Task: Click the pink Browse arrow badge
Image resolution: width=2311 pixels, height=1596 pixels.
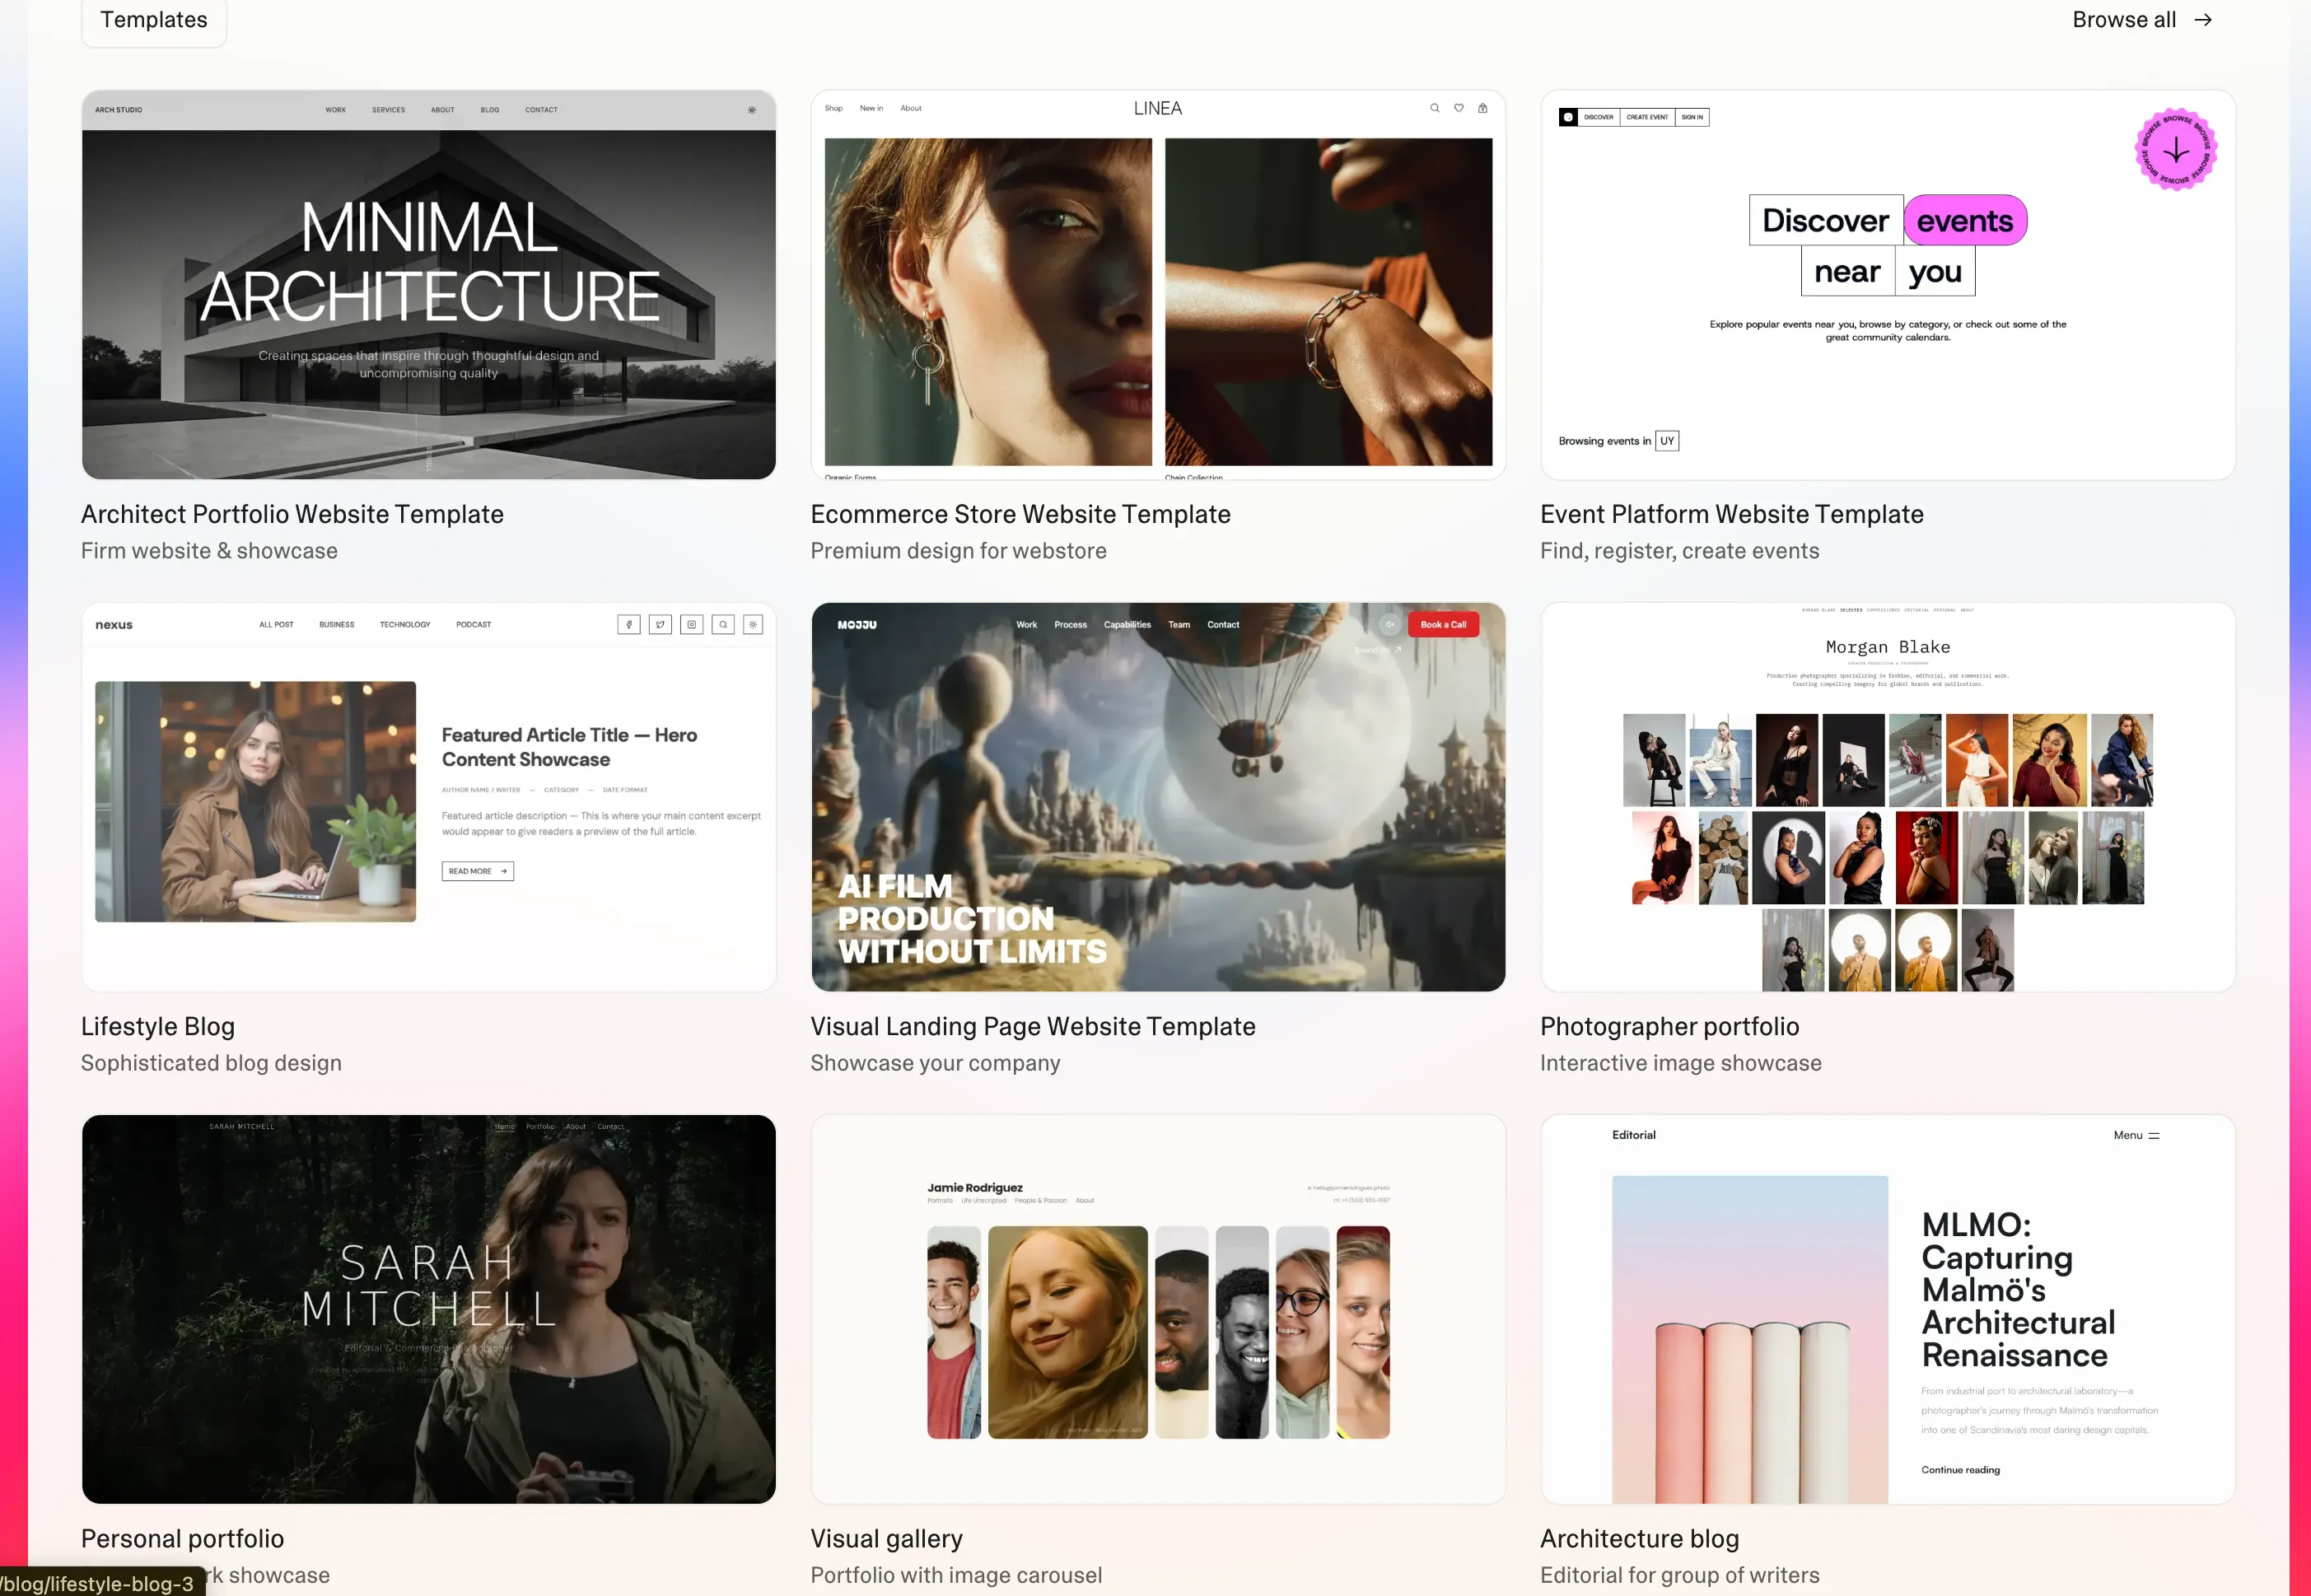Action: click(2176, 150)
